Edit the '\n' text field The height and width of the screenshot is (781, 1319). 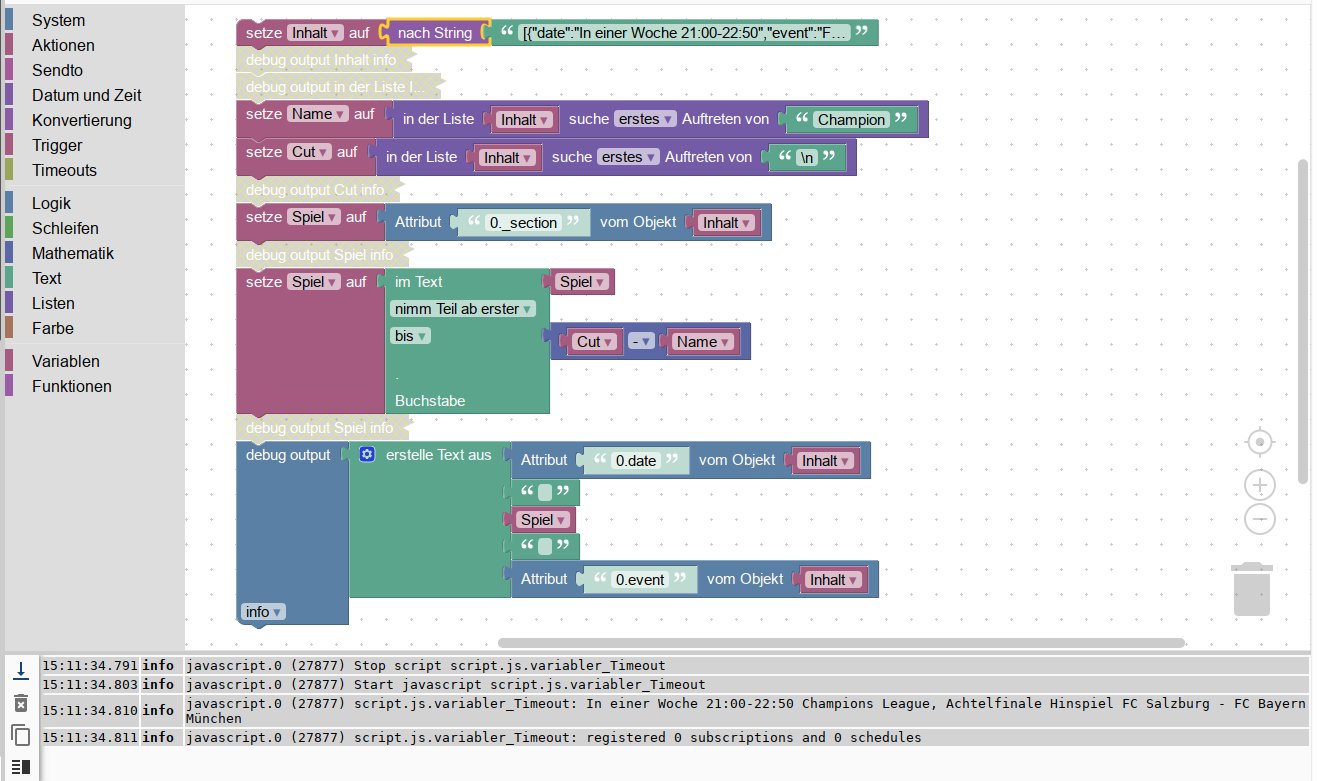pyautogui.click(x=807, y=158)
